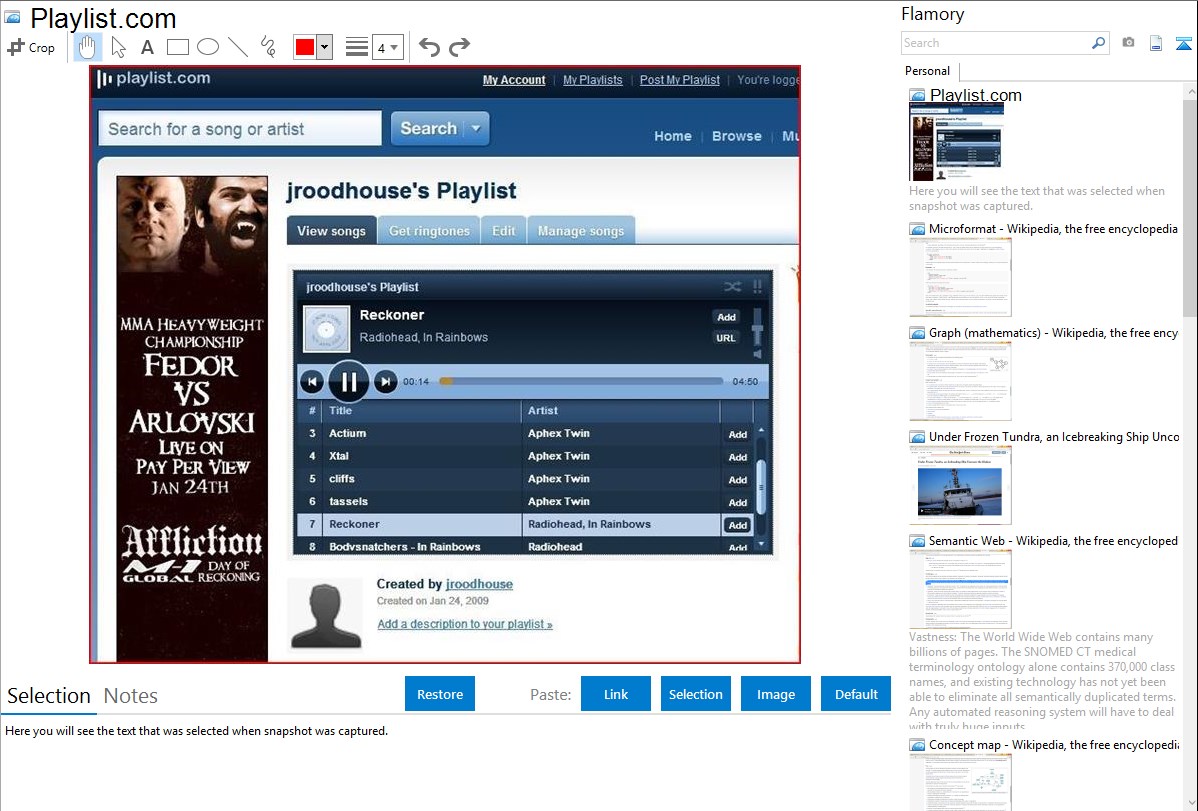1198x811 pixels.
Task: Switch to the Notes tab
Action: (131, 696)
